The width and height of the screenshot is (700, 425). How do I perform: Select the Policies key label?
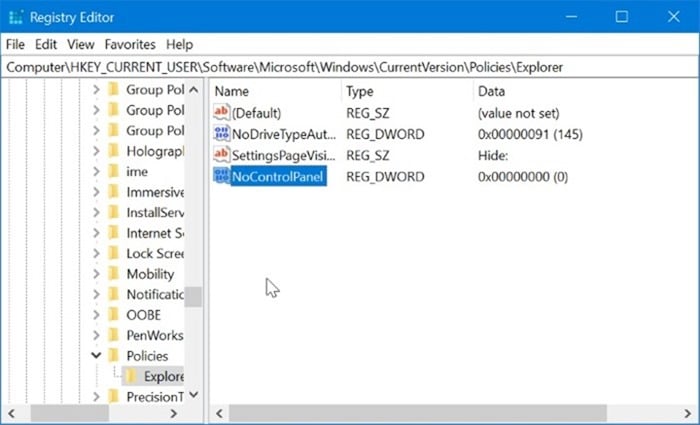147,356
